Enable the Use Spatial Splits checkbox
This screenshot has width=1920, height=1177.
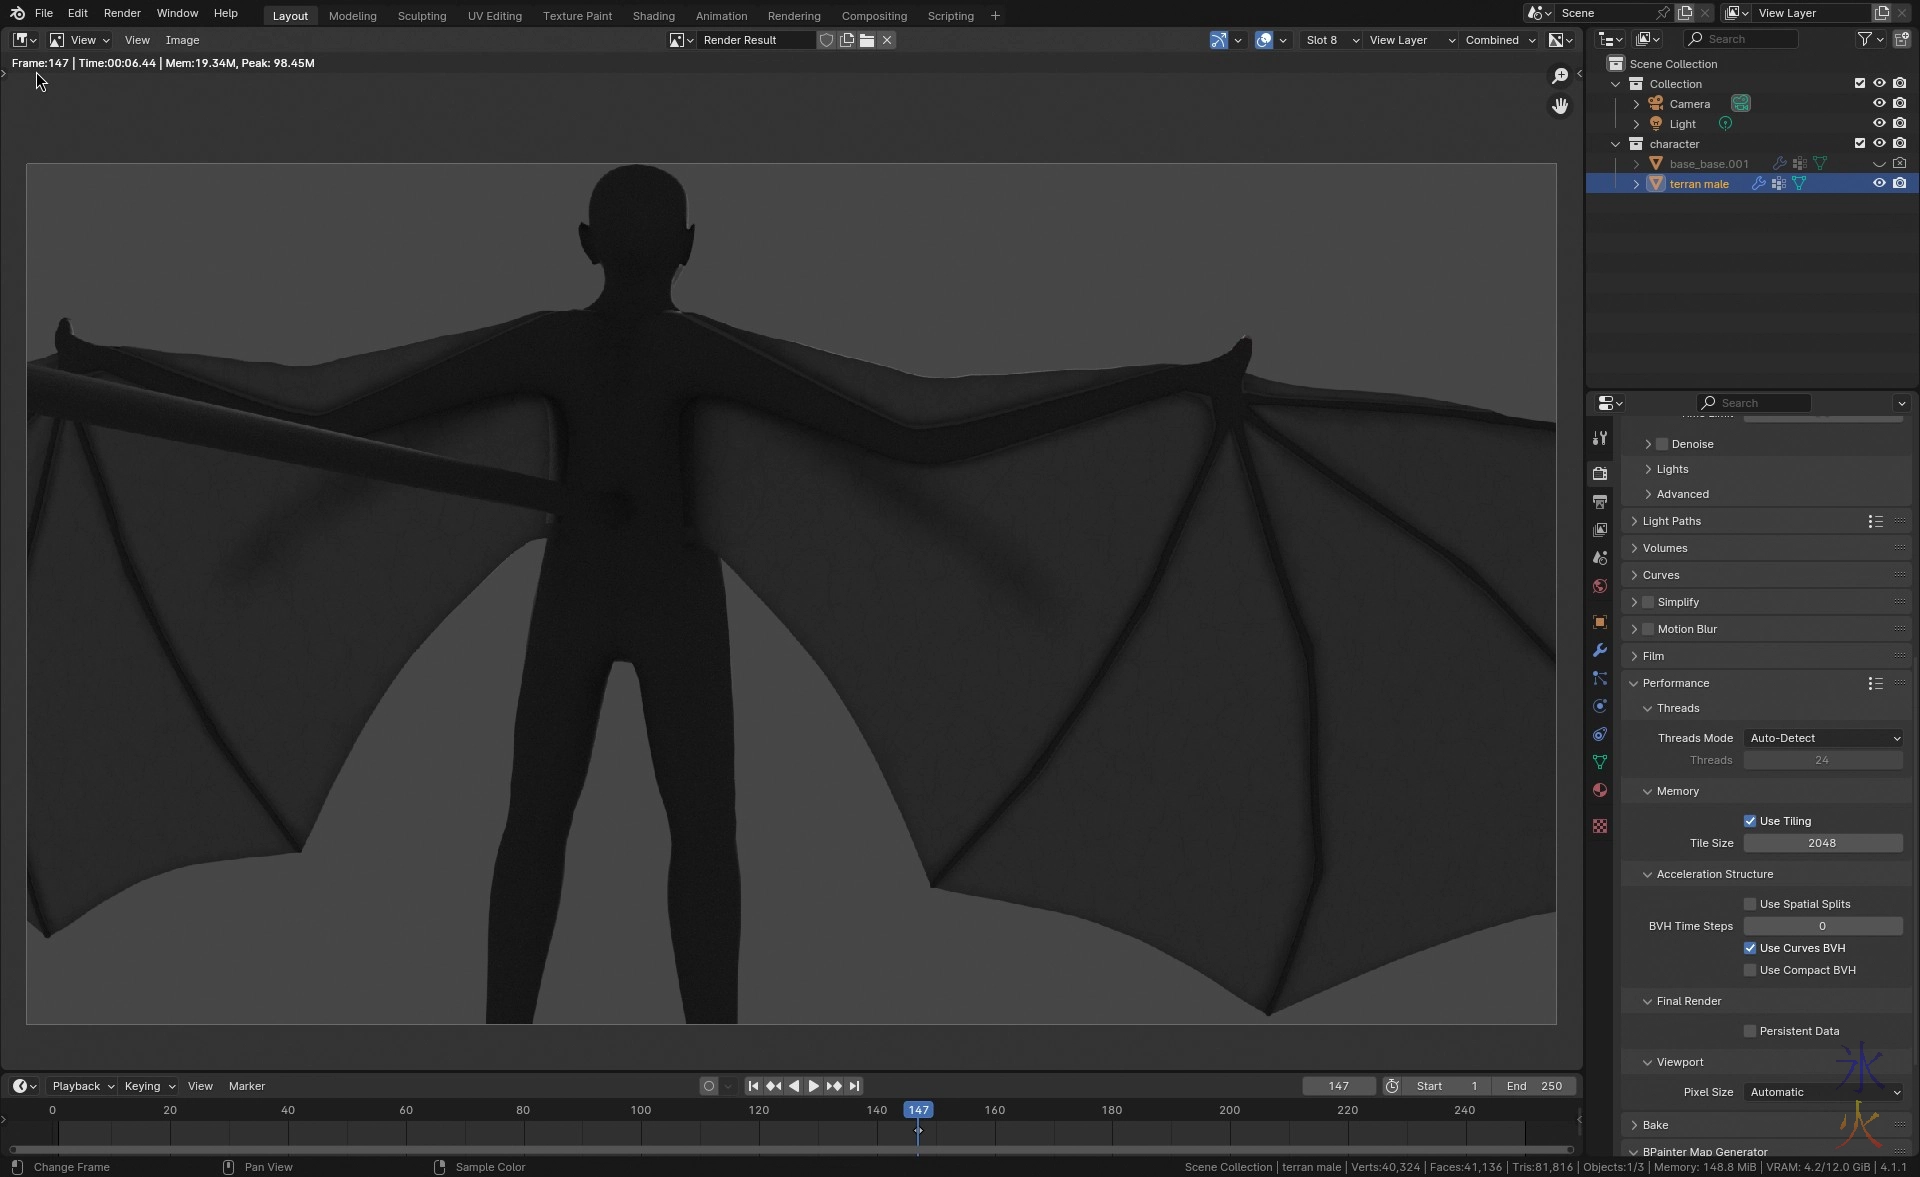tap(1750, 904)
